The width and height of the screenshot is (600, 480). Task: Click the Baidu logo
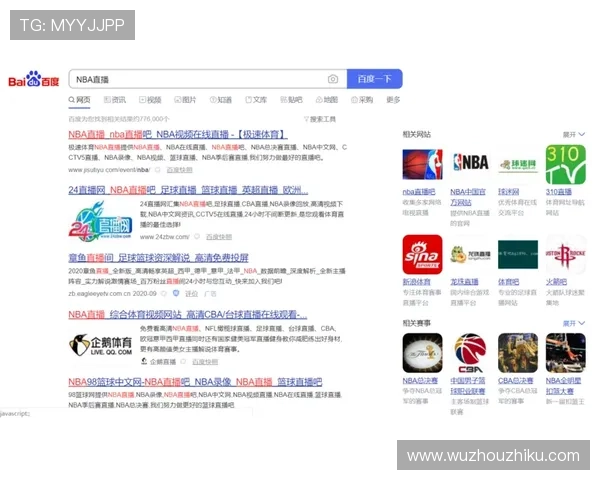click(x=34, y=79)
